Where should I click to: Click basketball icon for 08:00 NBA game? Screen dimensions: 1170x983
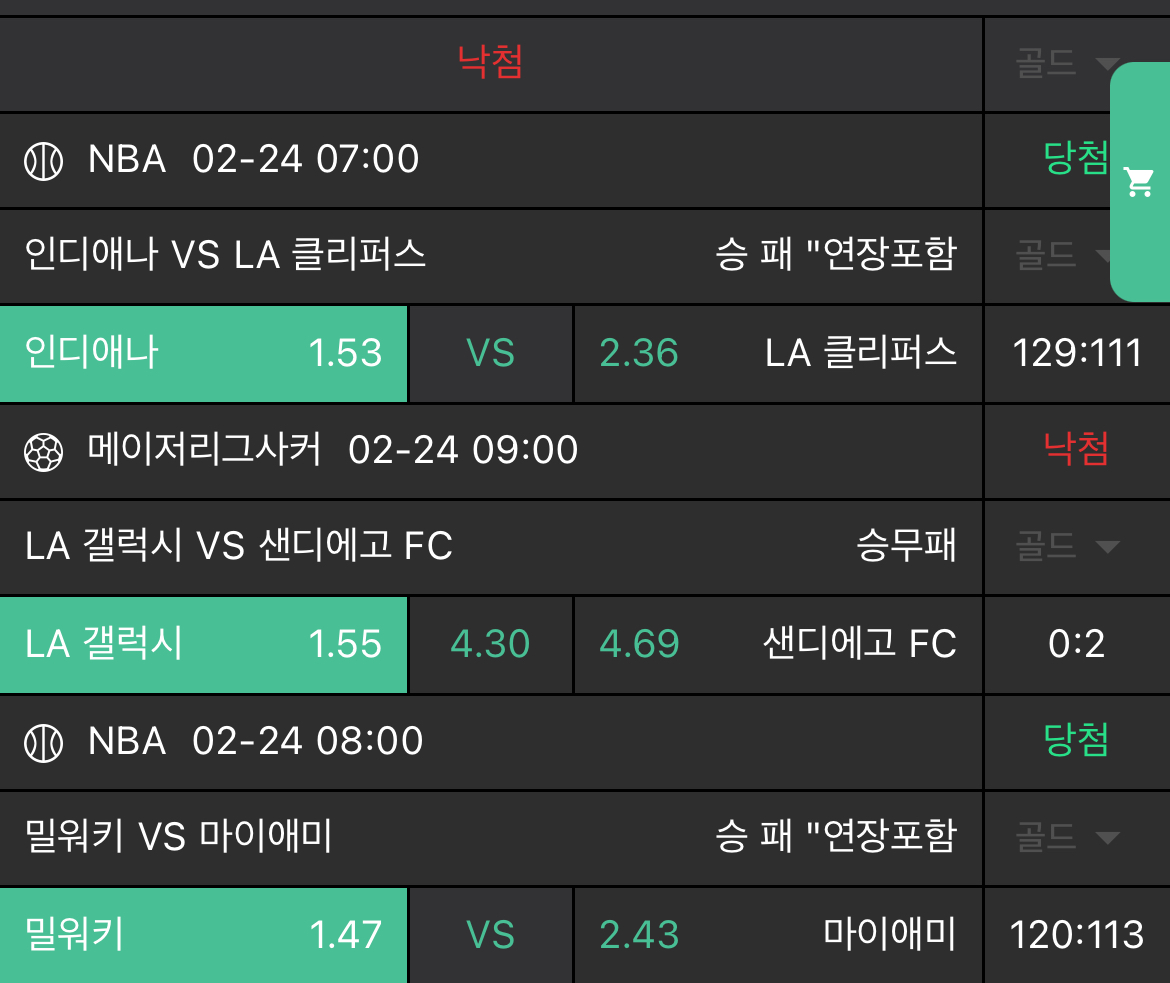pos(43,742)
